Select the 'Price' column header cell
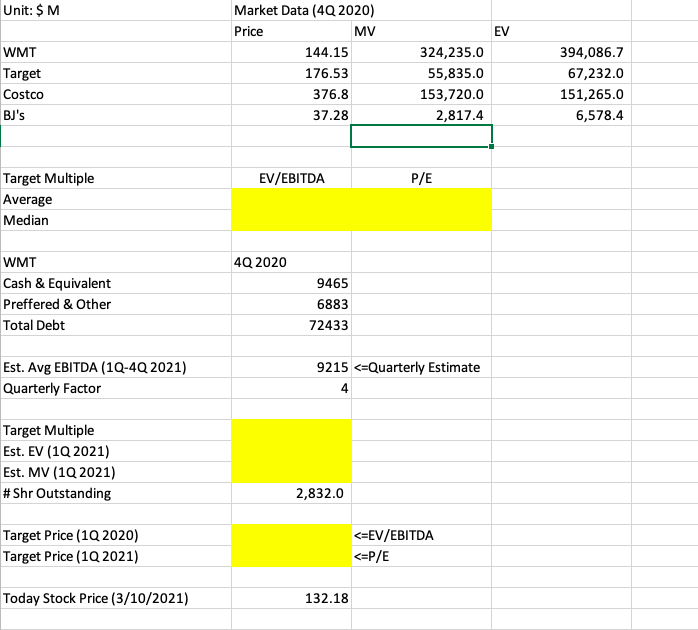 [x=291, y=31]
